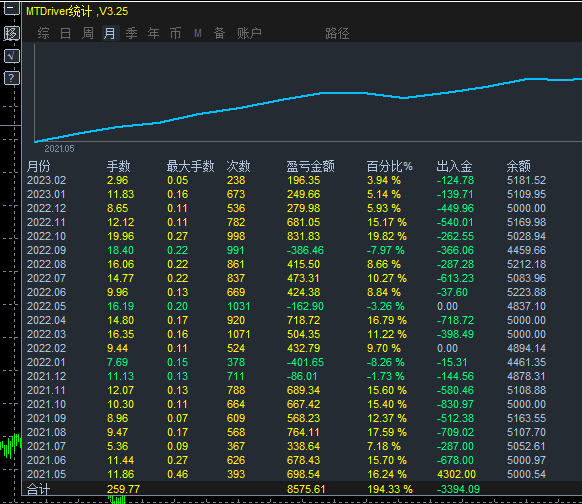The image size is (582, 504).
Task: Click total percentage 194.33 %
Action: 390,490
